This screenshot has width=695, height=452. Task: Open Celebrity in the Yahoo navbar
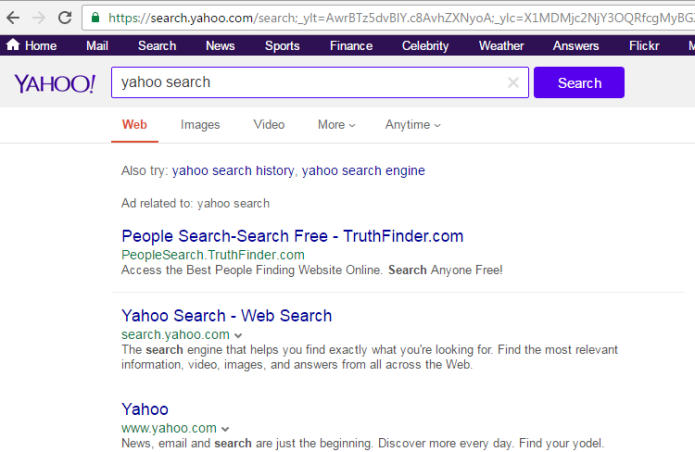425,46
